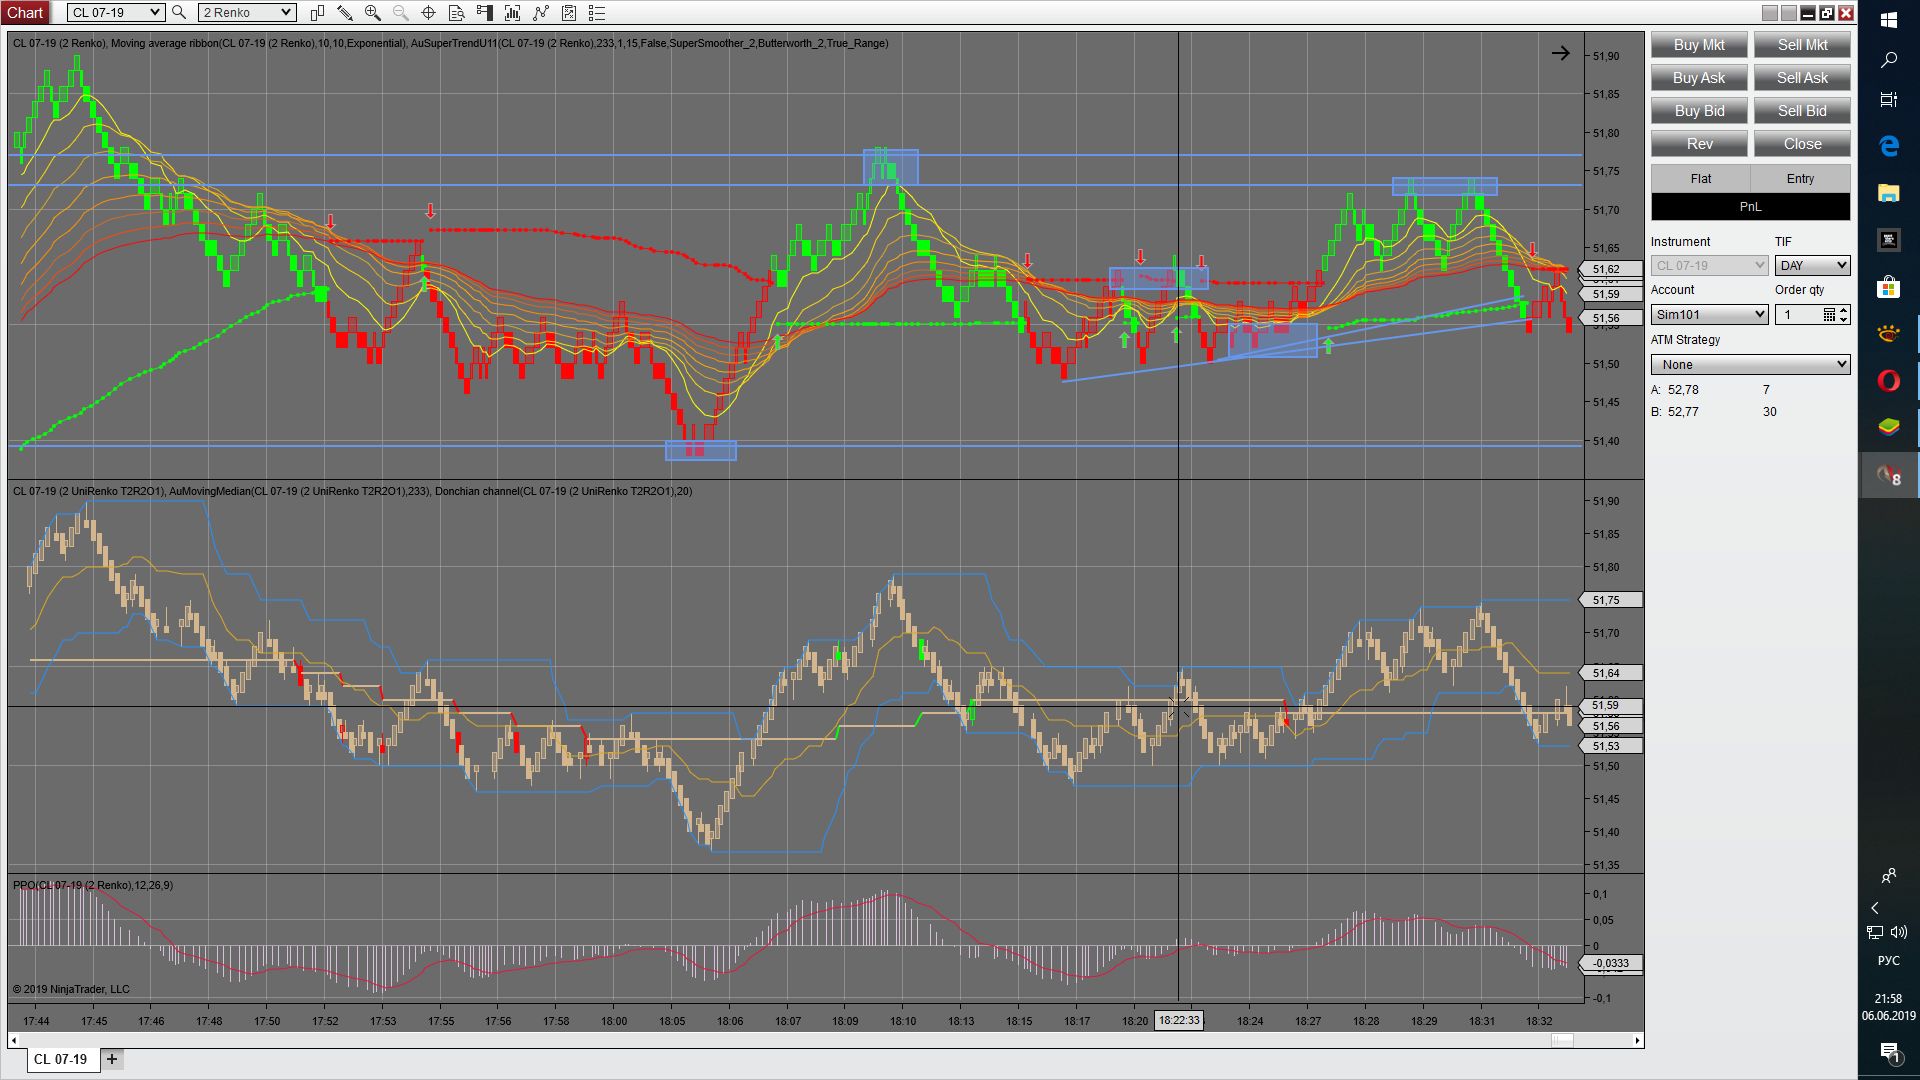The image size is (1920, 1080).
Task: Open BlueStacks from the taskbar
Action: (x=1889, y=428)
